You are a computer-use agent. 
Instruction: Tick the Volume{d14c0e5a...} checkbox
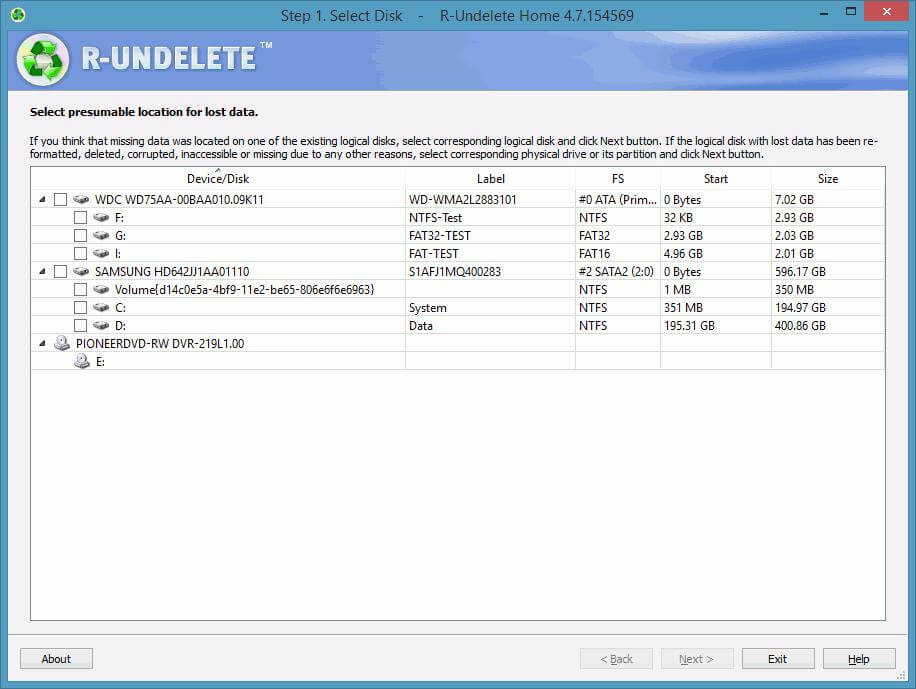(81, 290)
